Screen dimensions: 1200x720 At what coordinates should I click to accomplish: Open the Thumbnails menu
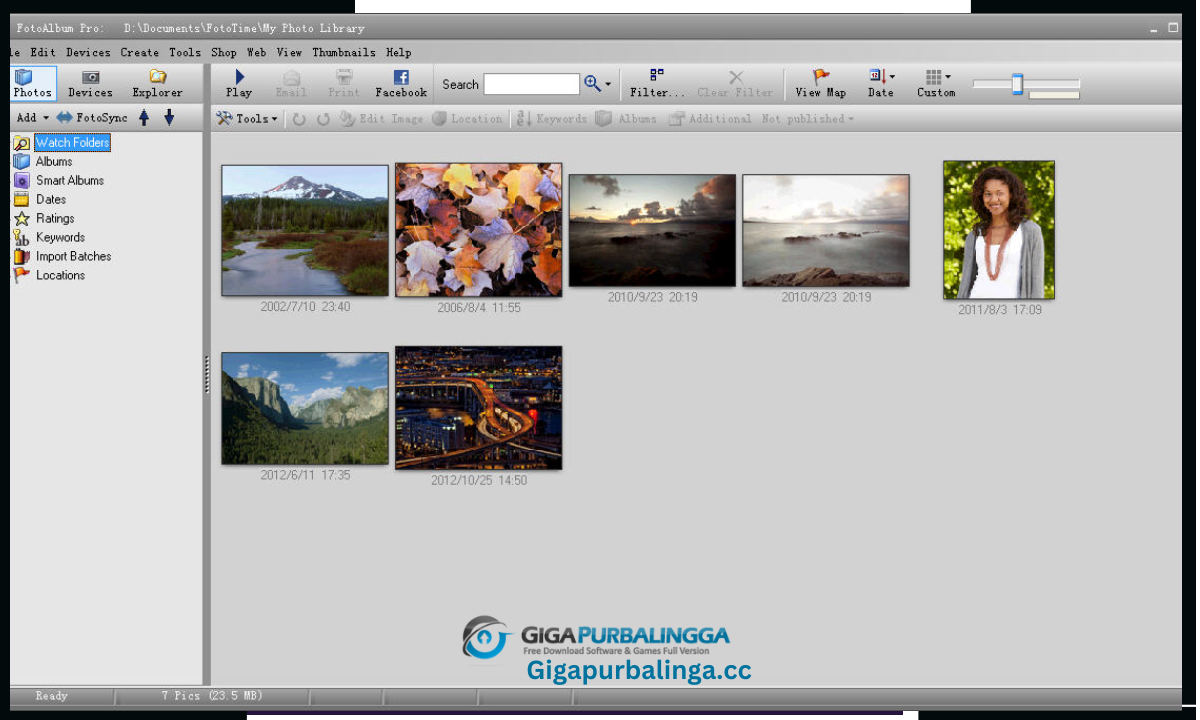(344, 52)
